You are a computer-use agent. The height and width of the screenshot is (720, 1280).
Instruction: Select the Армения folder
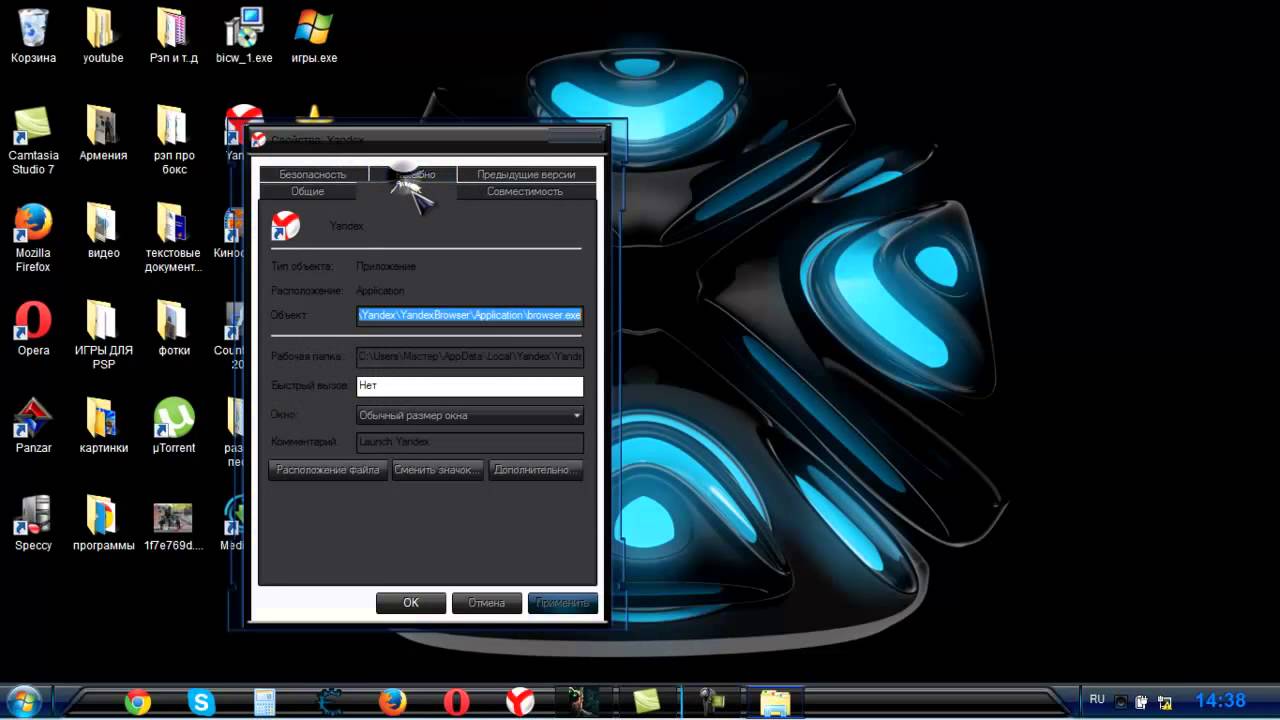103,134
